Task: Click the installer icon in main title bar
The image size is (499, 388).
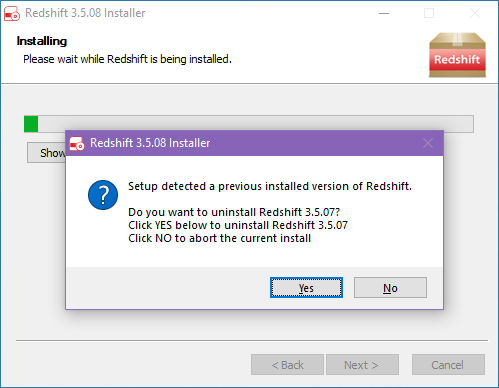Action: click(12, 13)
